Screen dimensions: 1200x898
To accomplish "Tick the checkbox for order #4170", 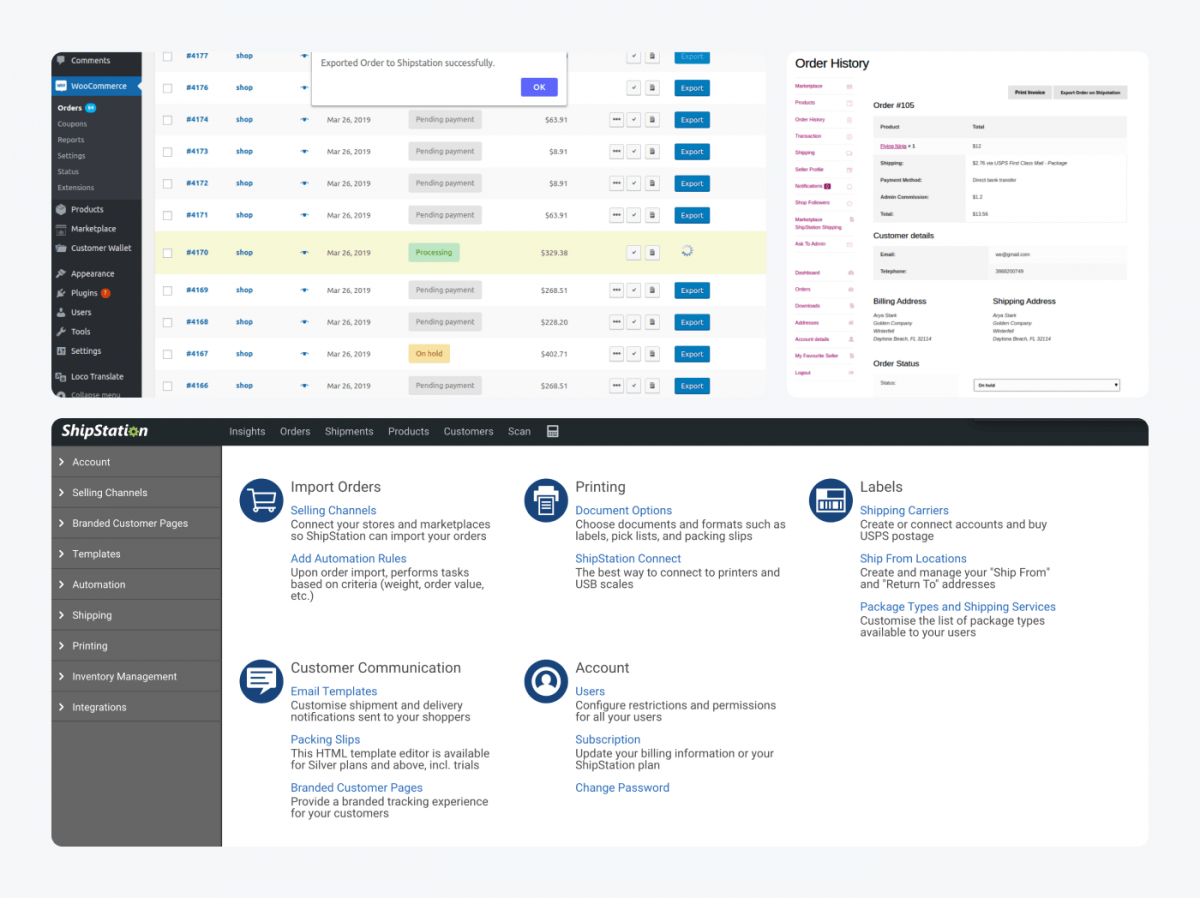I will [x=167, y=253].
